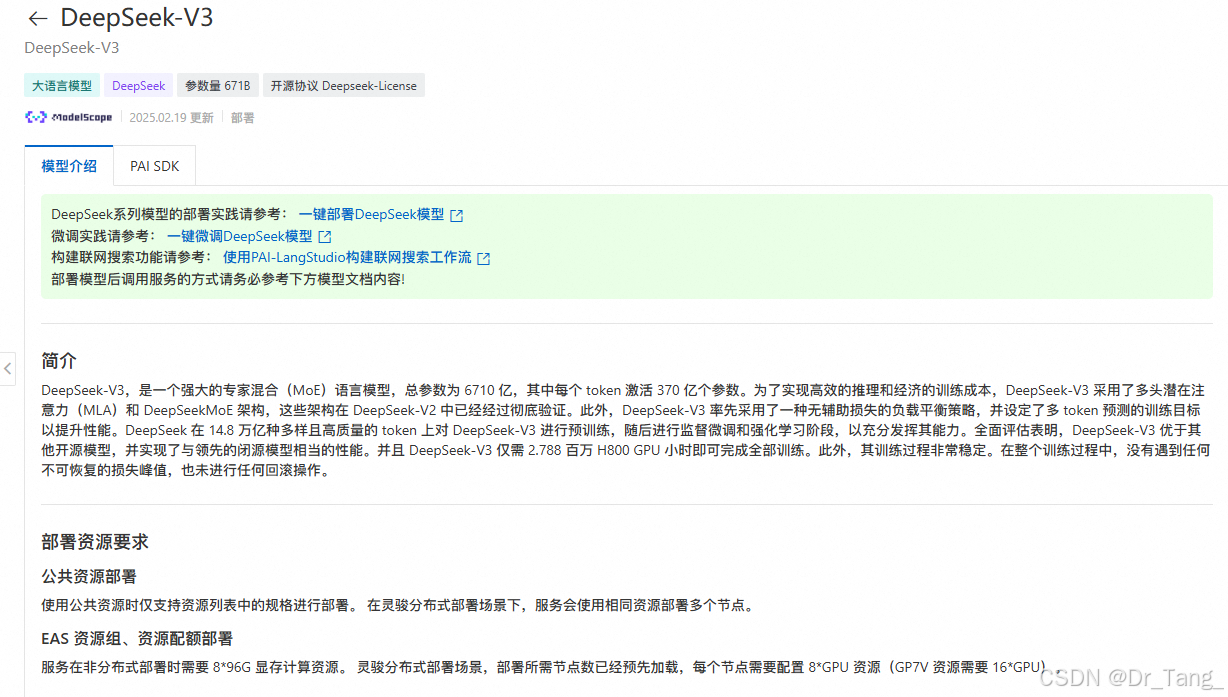Click the gray DeepSeek-V3 subtitle
The height and width of the screenshot is (697, 1228).
point(72,47)
